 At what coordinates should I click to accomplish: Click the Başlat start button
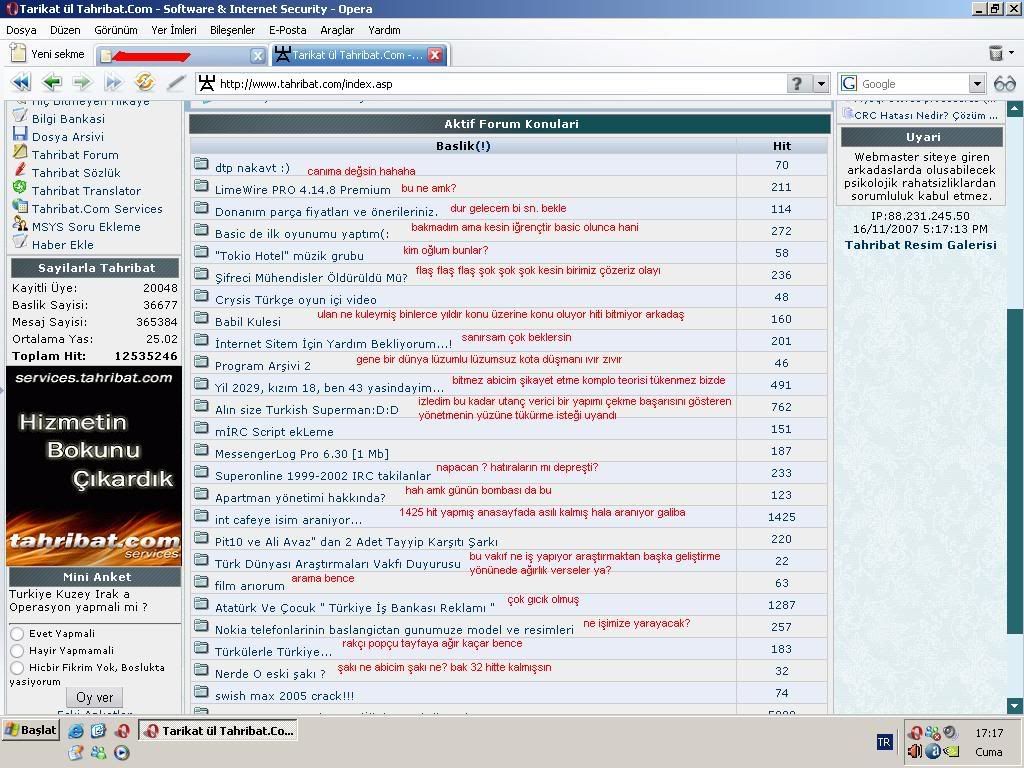click(31, 730)
